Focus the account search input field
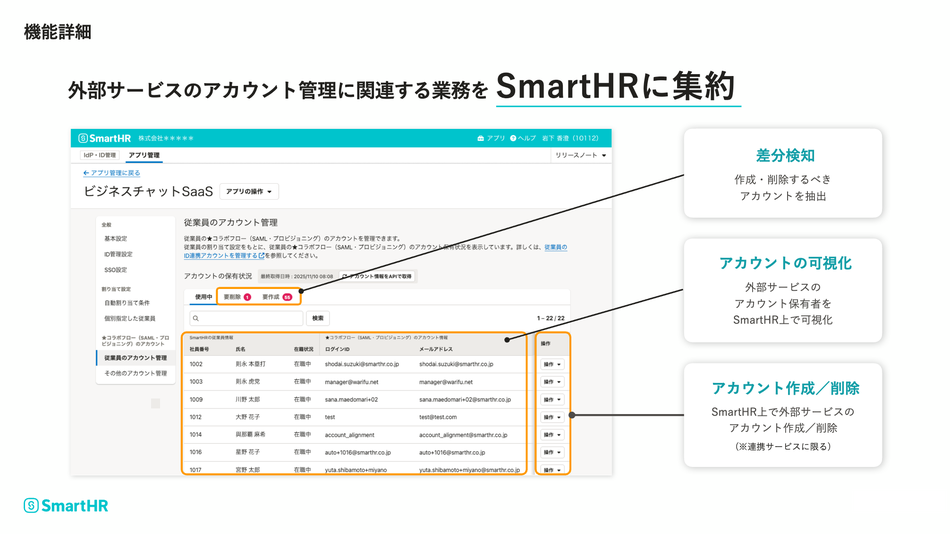Screen dimensions: 950x534 click(246, 318)
